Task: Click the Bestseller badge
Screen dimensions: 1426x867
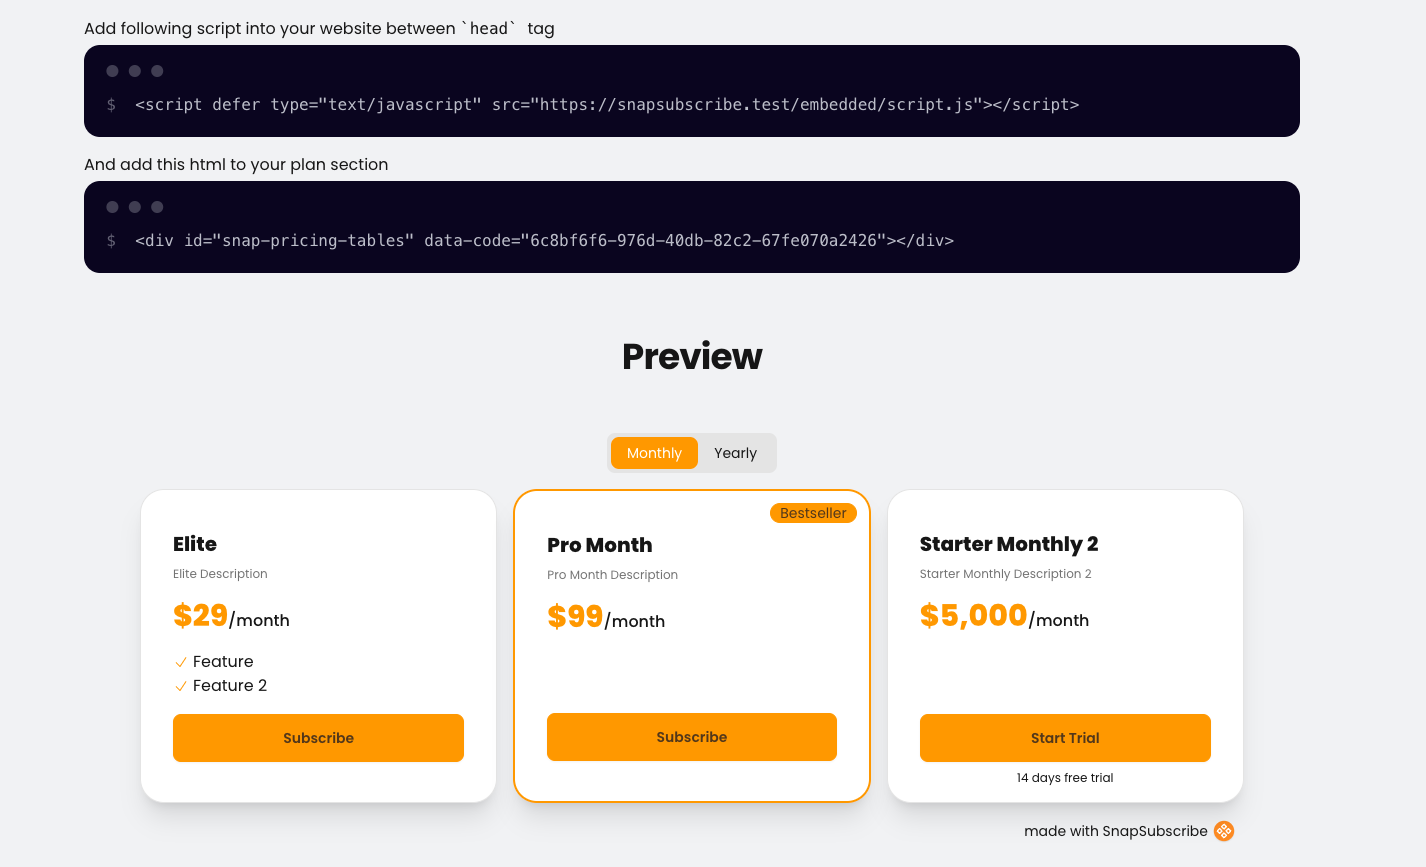Action: (813, 513)
